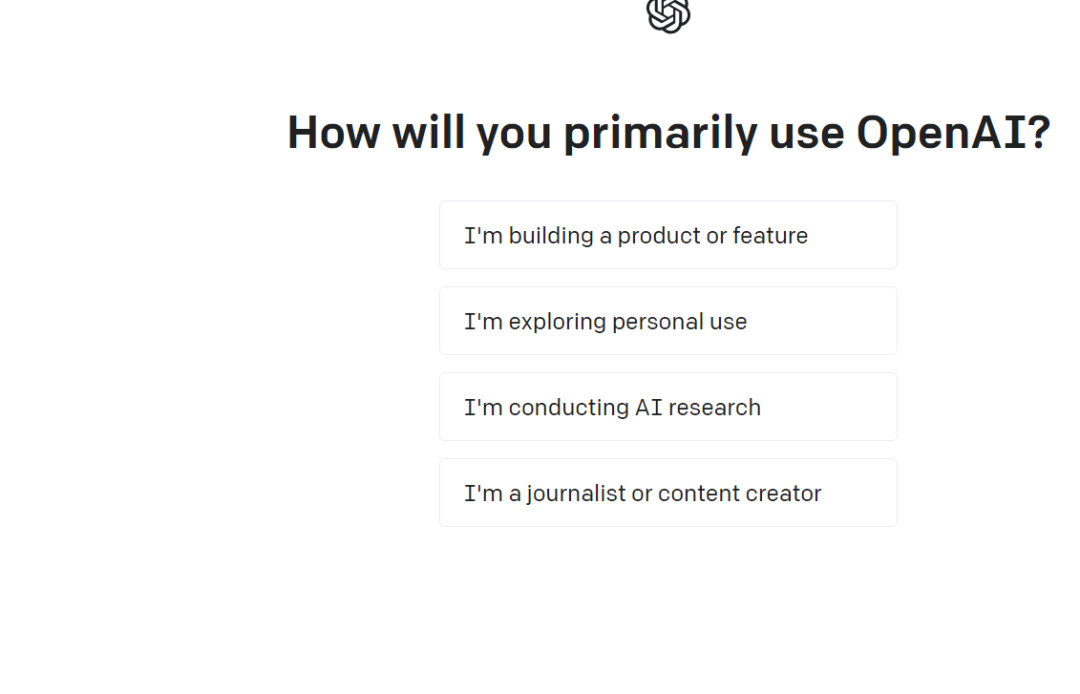This screenshot has width=1080, height=694.
Task: Pick "I'm conducting AI research" option
Action: [x=668, y=407]
